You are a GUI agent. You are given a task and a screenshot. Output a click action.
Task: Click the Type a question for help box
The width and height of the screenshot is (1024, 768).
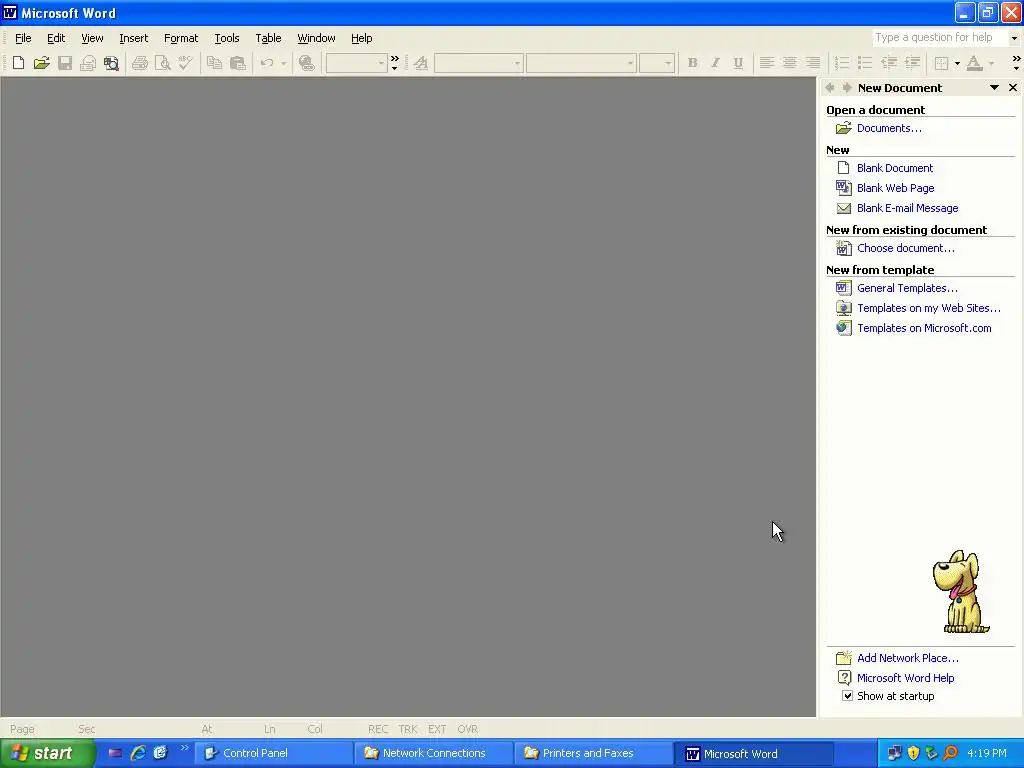point(940,37)
